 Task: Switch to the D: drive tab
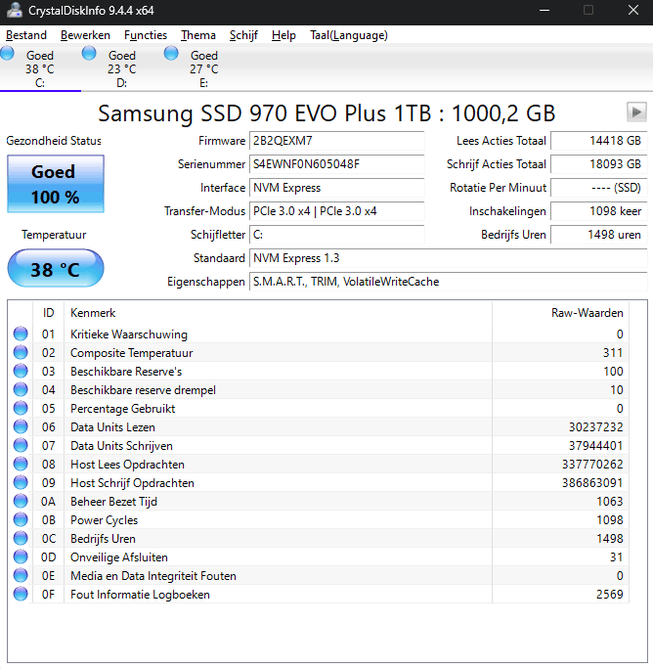click(x=122, y=68)
